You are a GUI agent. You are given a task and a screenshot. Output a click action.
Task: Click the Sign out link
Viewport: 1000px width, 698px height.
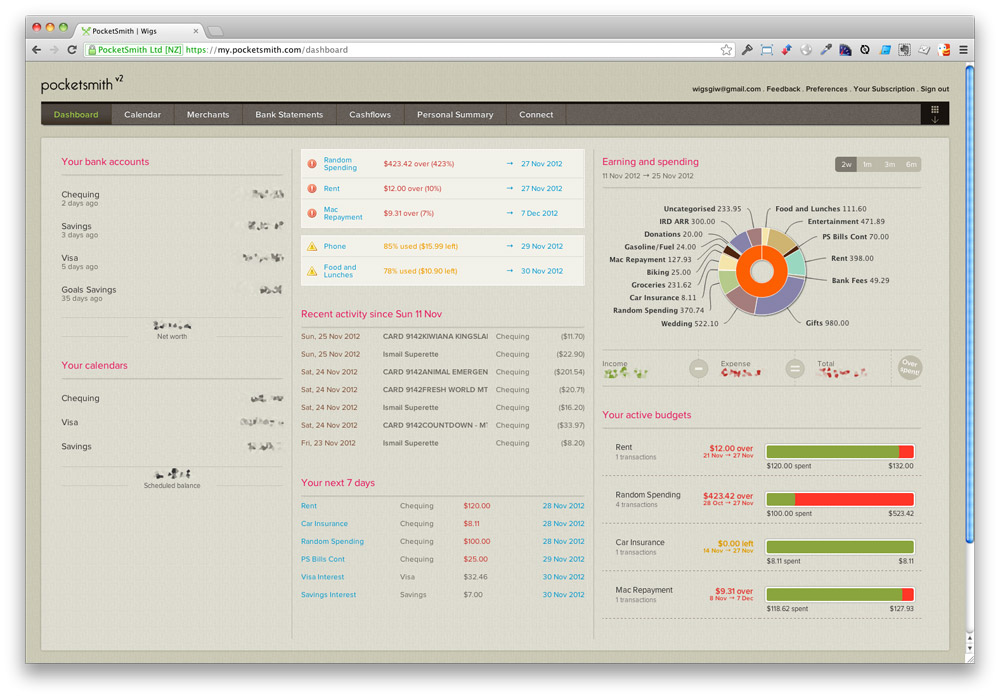click(x=934, y=88)
